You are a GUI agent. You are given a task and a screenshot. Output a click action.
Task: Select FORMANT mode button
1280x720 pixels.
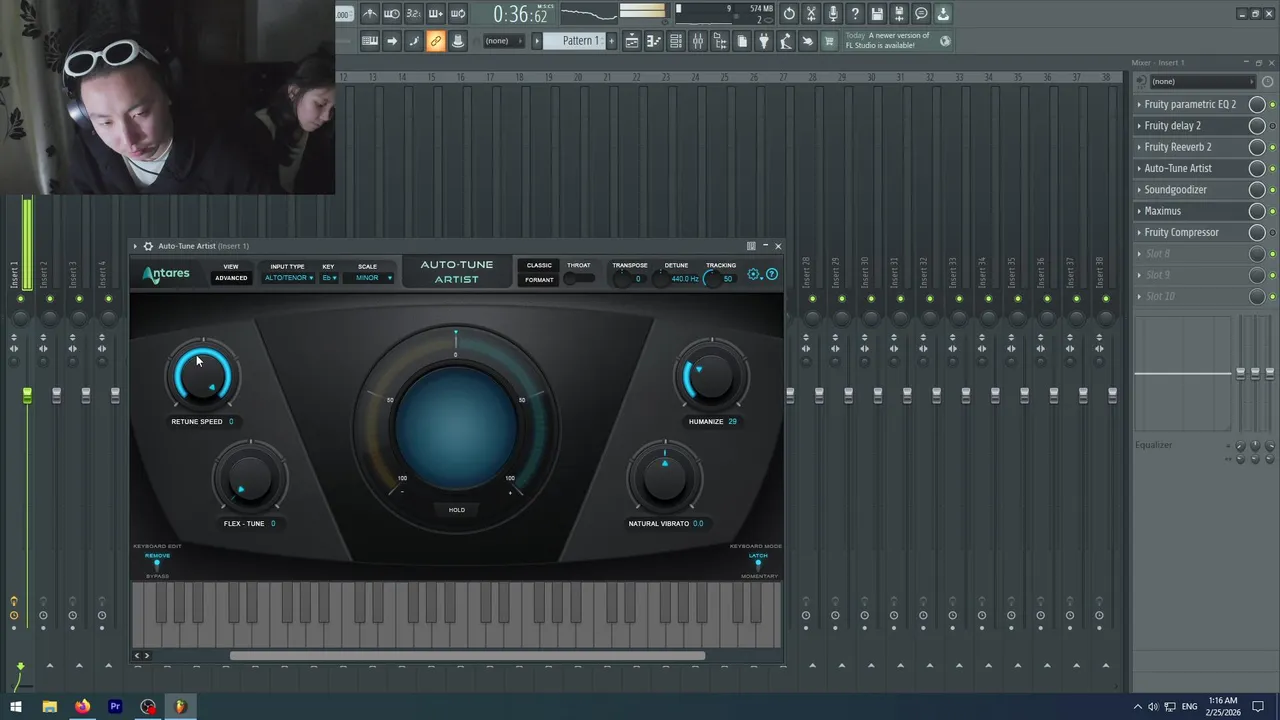pyautogui.click(x=539, y=280)
